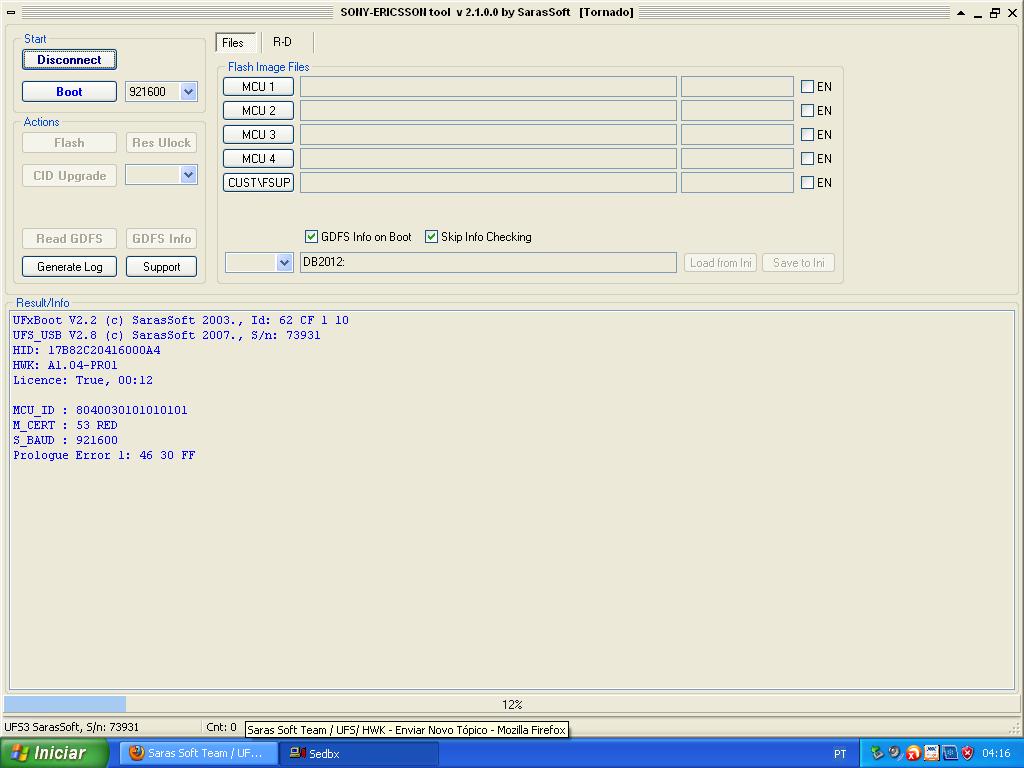This screenshot has width=1024, height=768.
Task: Click the Save to Ini button
Action: tap(798, 263)
